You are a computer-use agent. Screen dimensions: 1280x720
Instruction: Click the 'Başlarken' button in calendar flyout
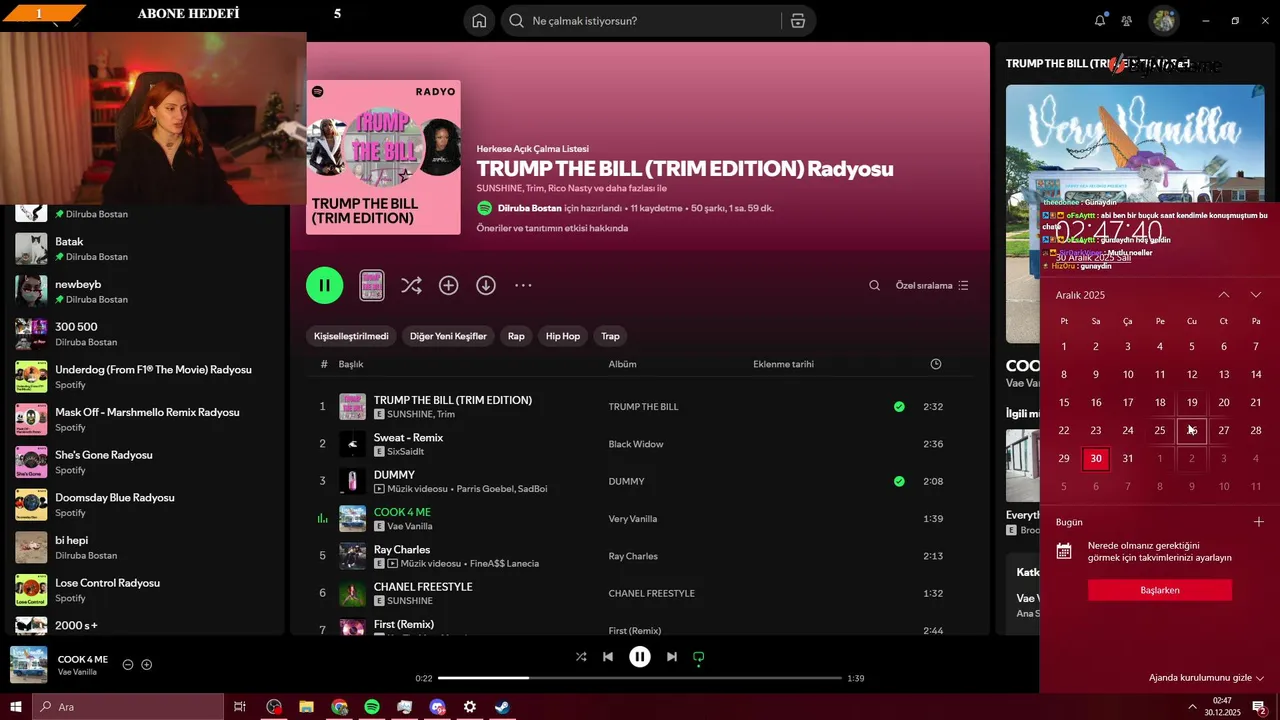tap(1160, 590)
